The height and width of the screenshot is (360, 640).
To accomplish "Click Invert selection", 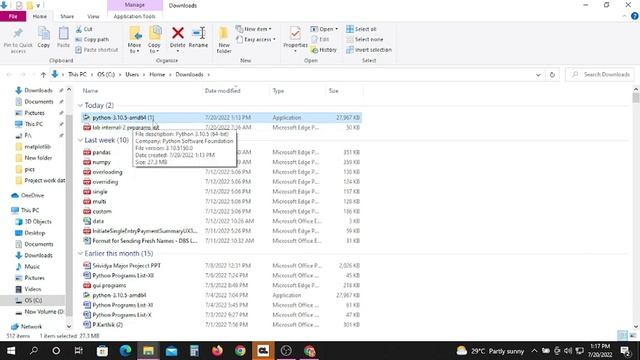I will 369,50.
